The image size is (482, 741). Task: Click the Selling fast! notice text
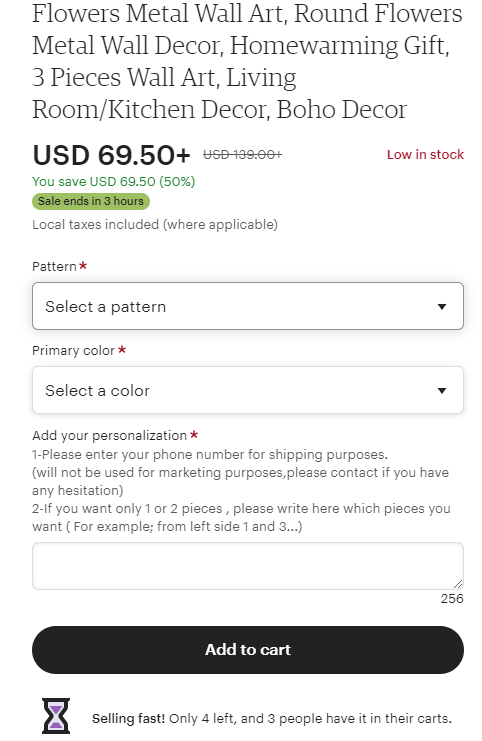pyautogui.click(x=272, y=719)
